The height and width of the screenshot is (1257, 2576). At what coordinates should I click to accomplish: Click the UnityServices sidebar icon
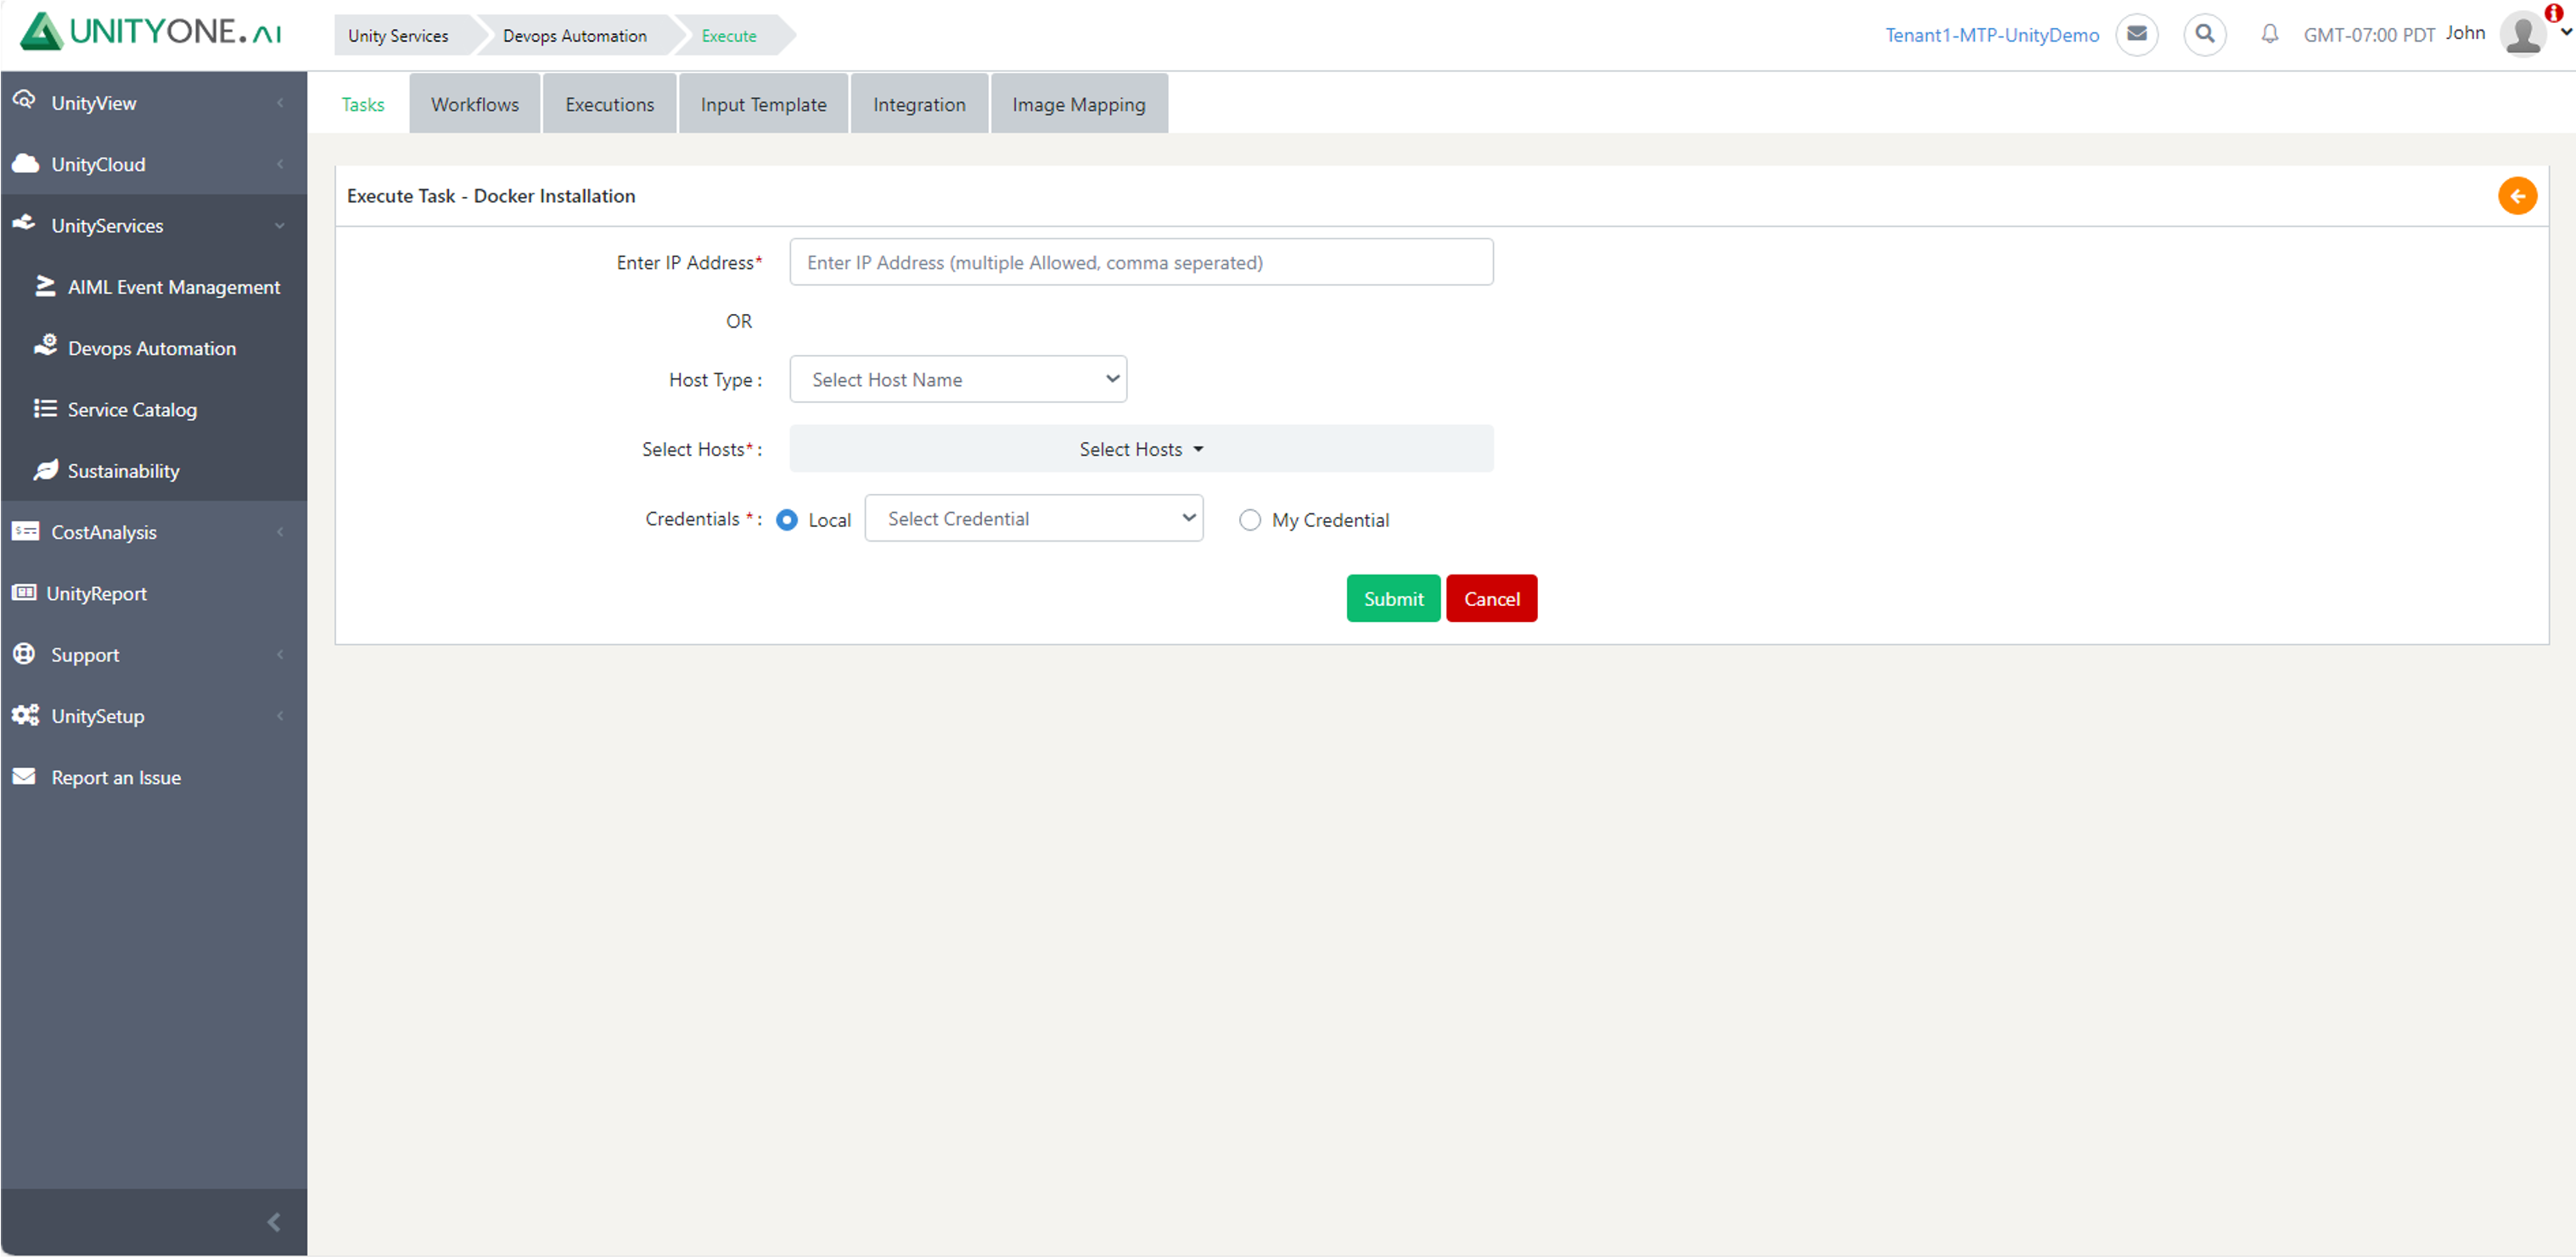tap(24, 224)
